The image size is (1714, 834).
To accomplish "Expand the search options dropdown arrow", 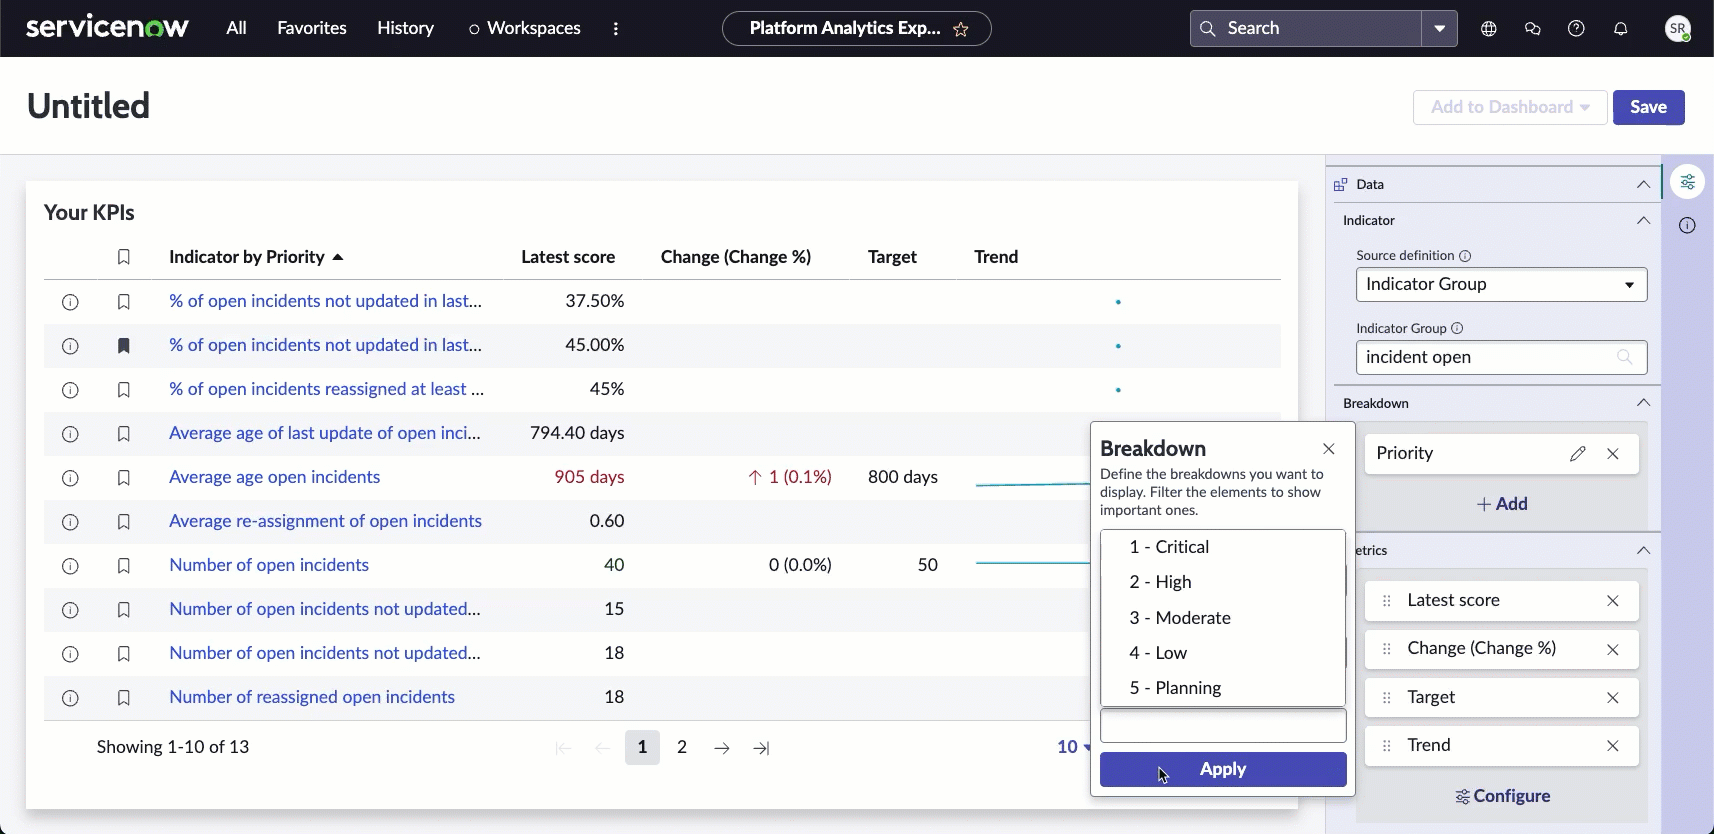I will point(1439,29).
